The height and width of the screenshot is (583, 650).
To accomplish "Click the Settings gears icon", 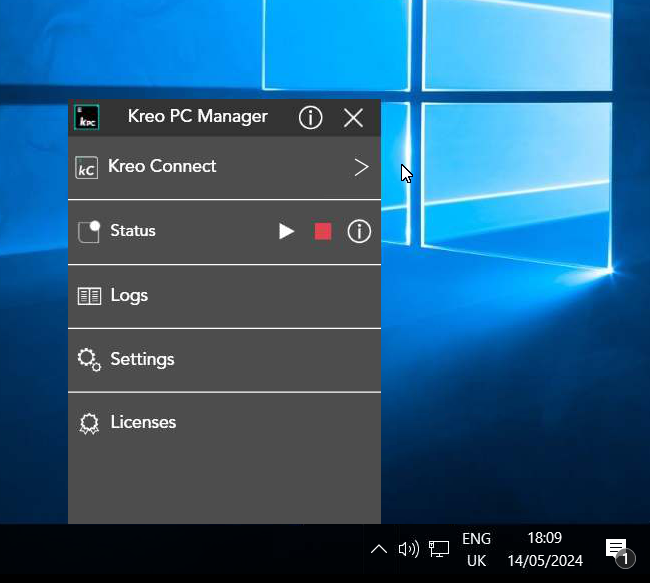I will point(89,360).
